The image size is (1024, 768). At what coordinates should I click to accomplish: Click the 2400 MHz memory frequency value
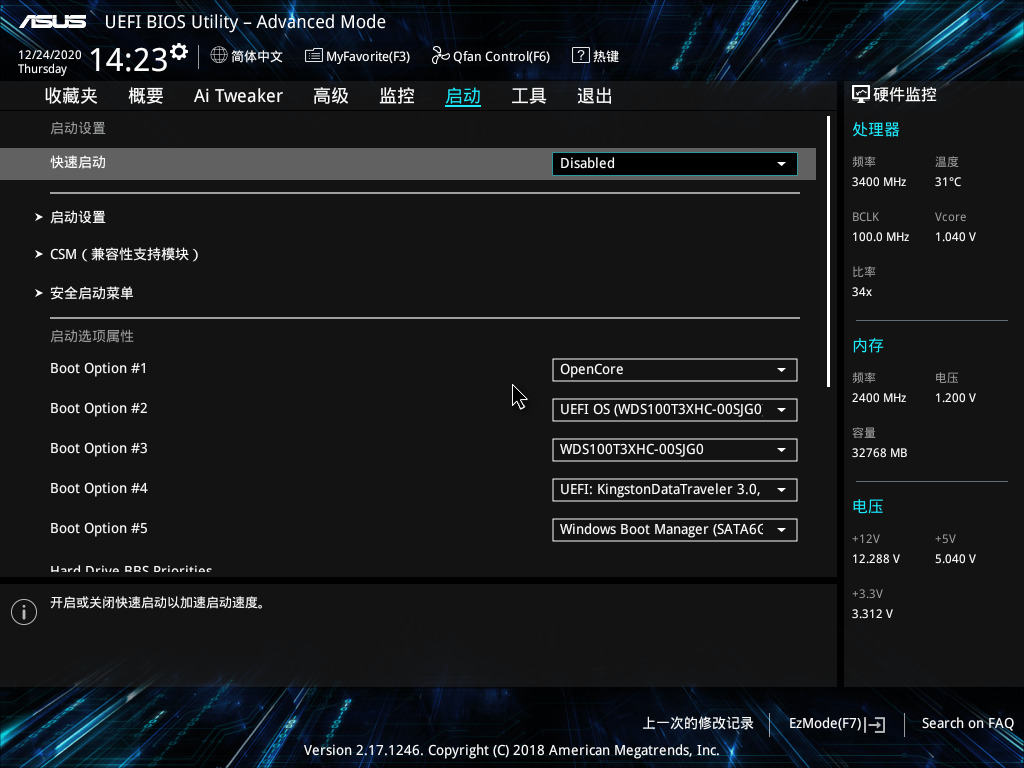pos(879,398)
